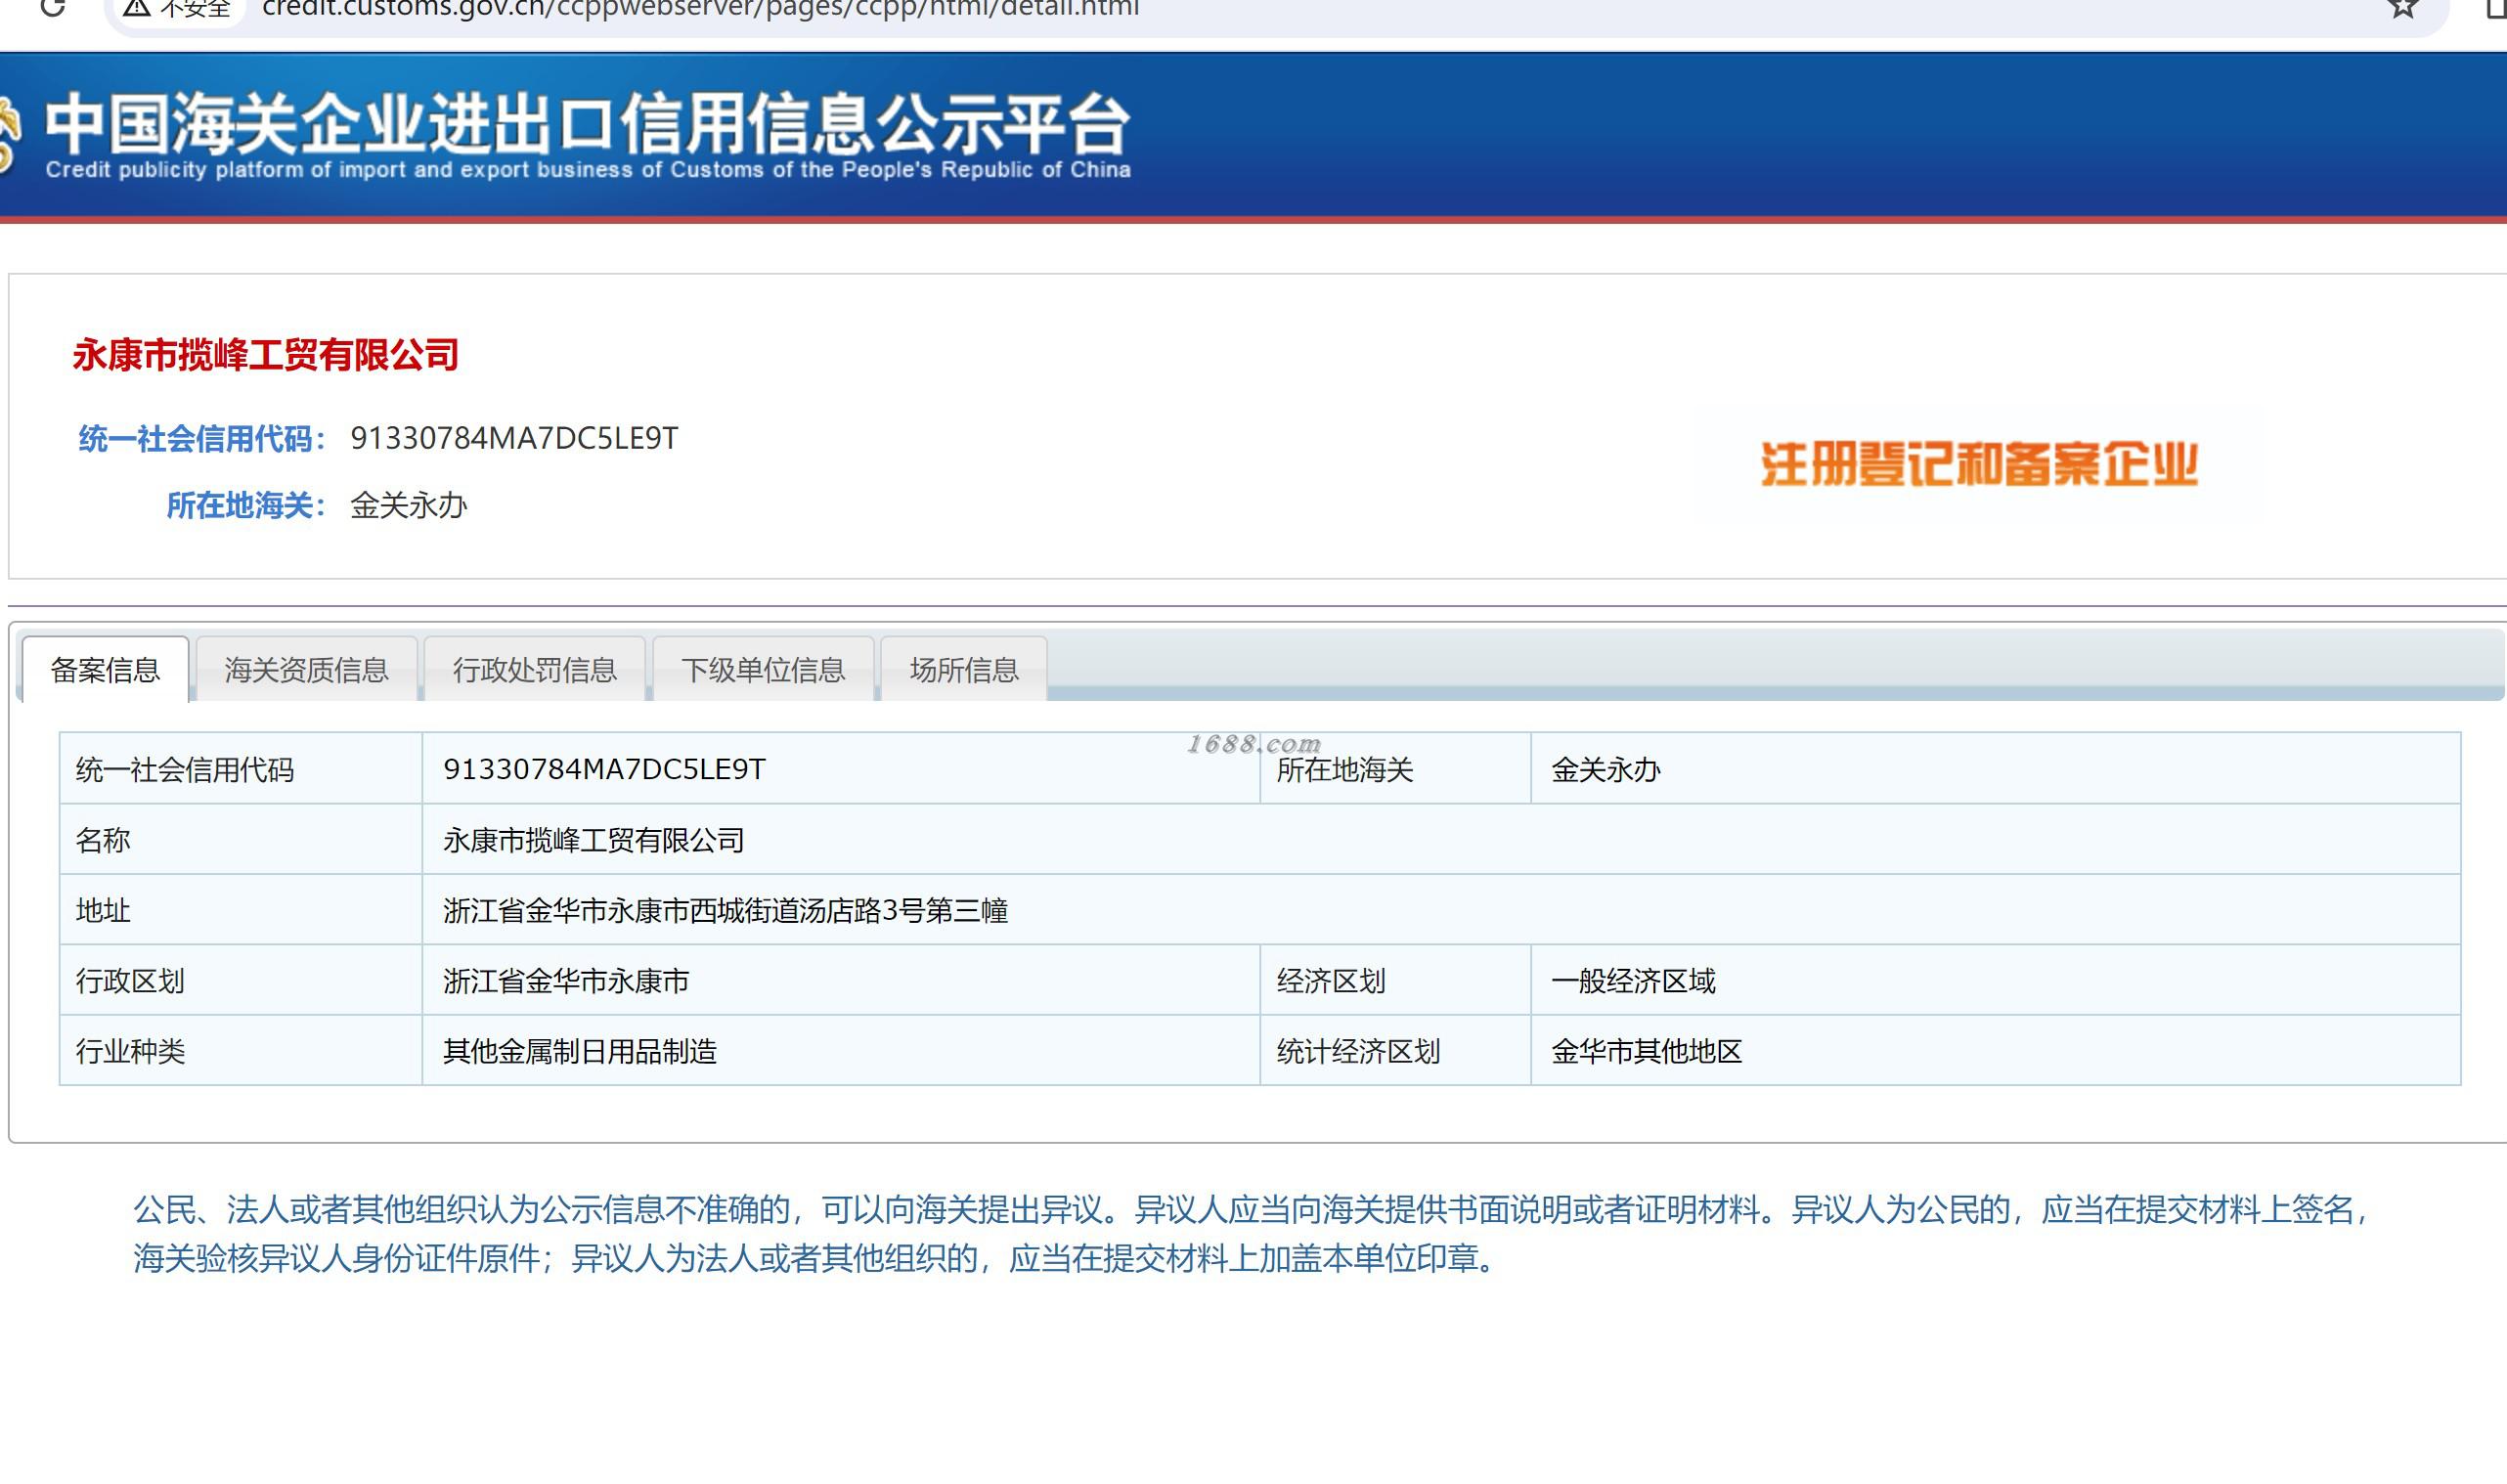Click the 一般经济区域 cell

pyautogui.click(x=1995, y=980)
